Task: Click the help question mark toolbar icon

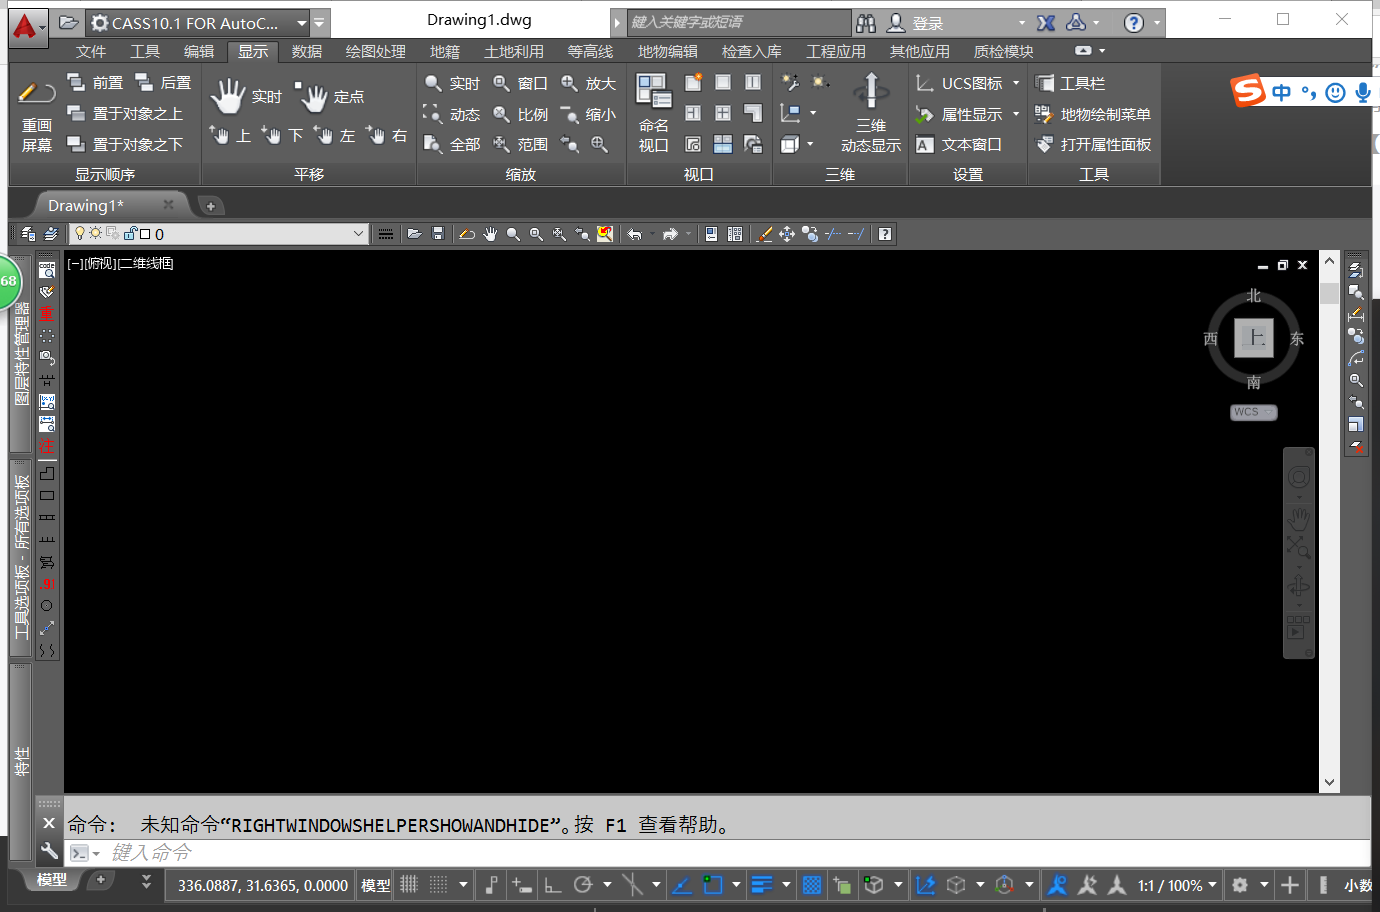Action: click(885, 234)
